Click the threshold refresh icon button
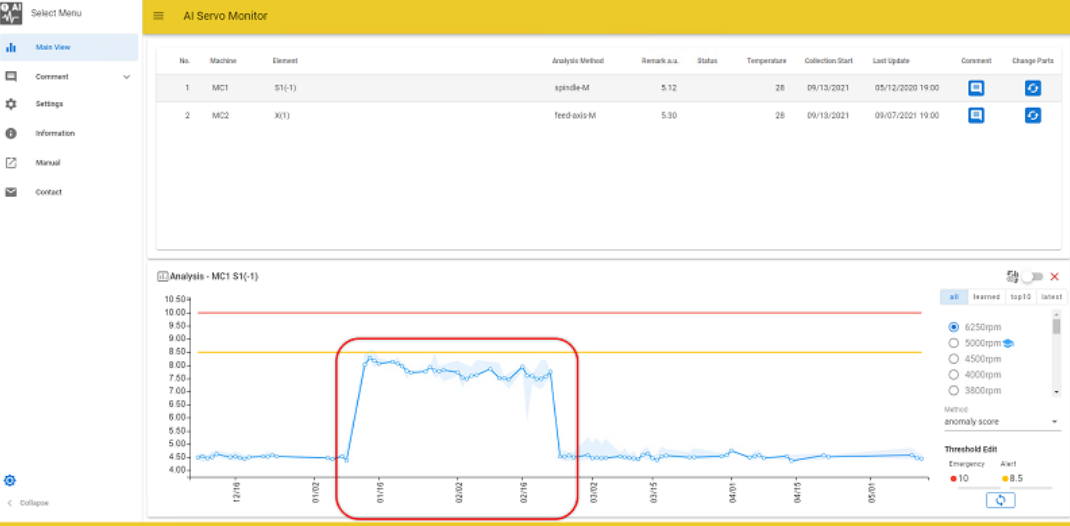The image size is (1070, 526). (1000, 500)
